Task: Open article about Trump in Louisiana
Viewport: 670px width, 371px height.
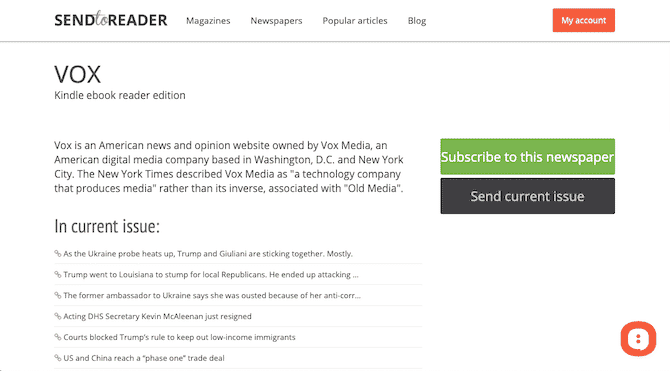Action: (x=211, y=274)
